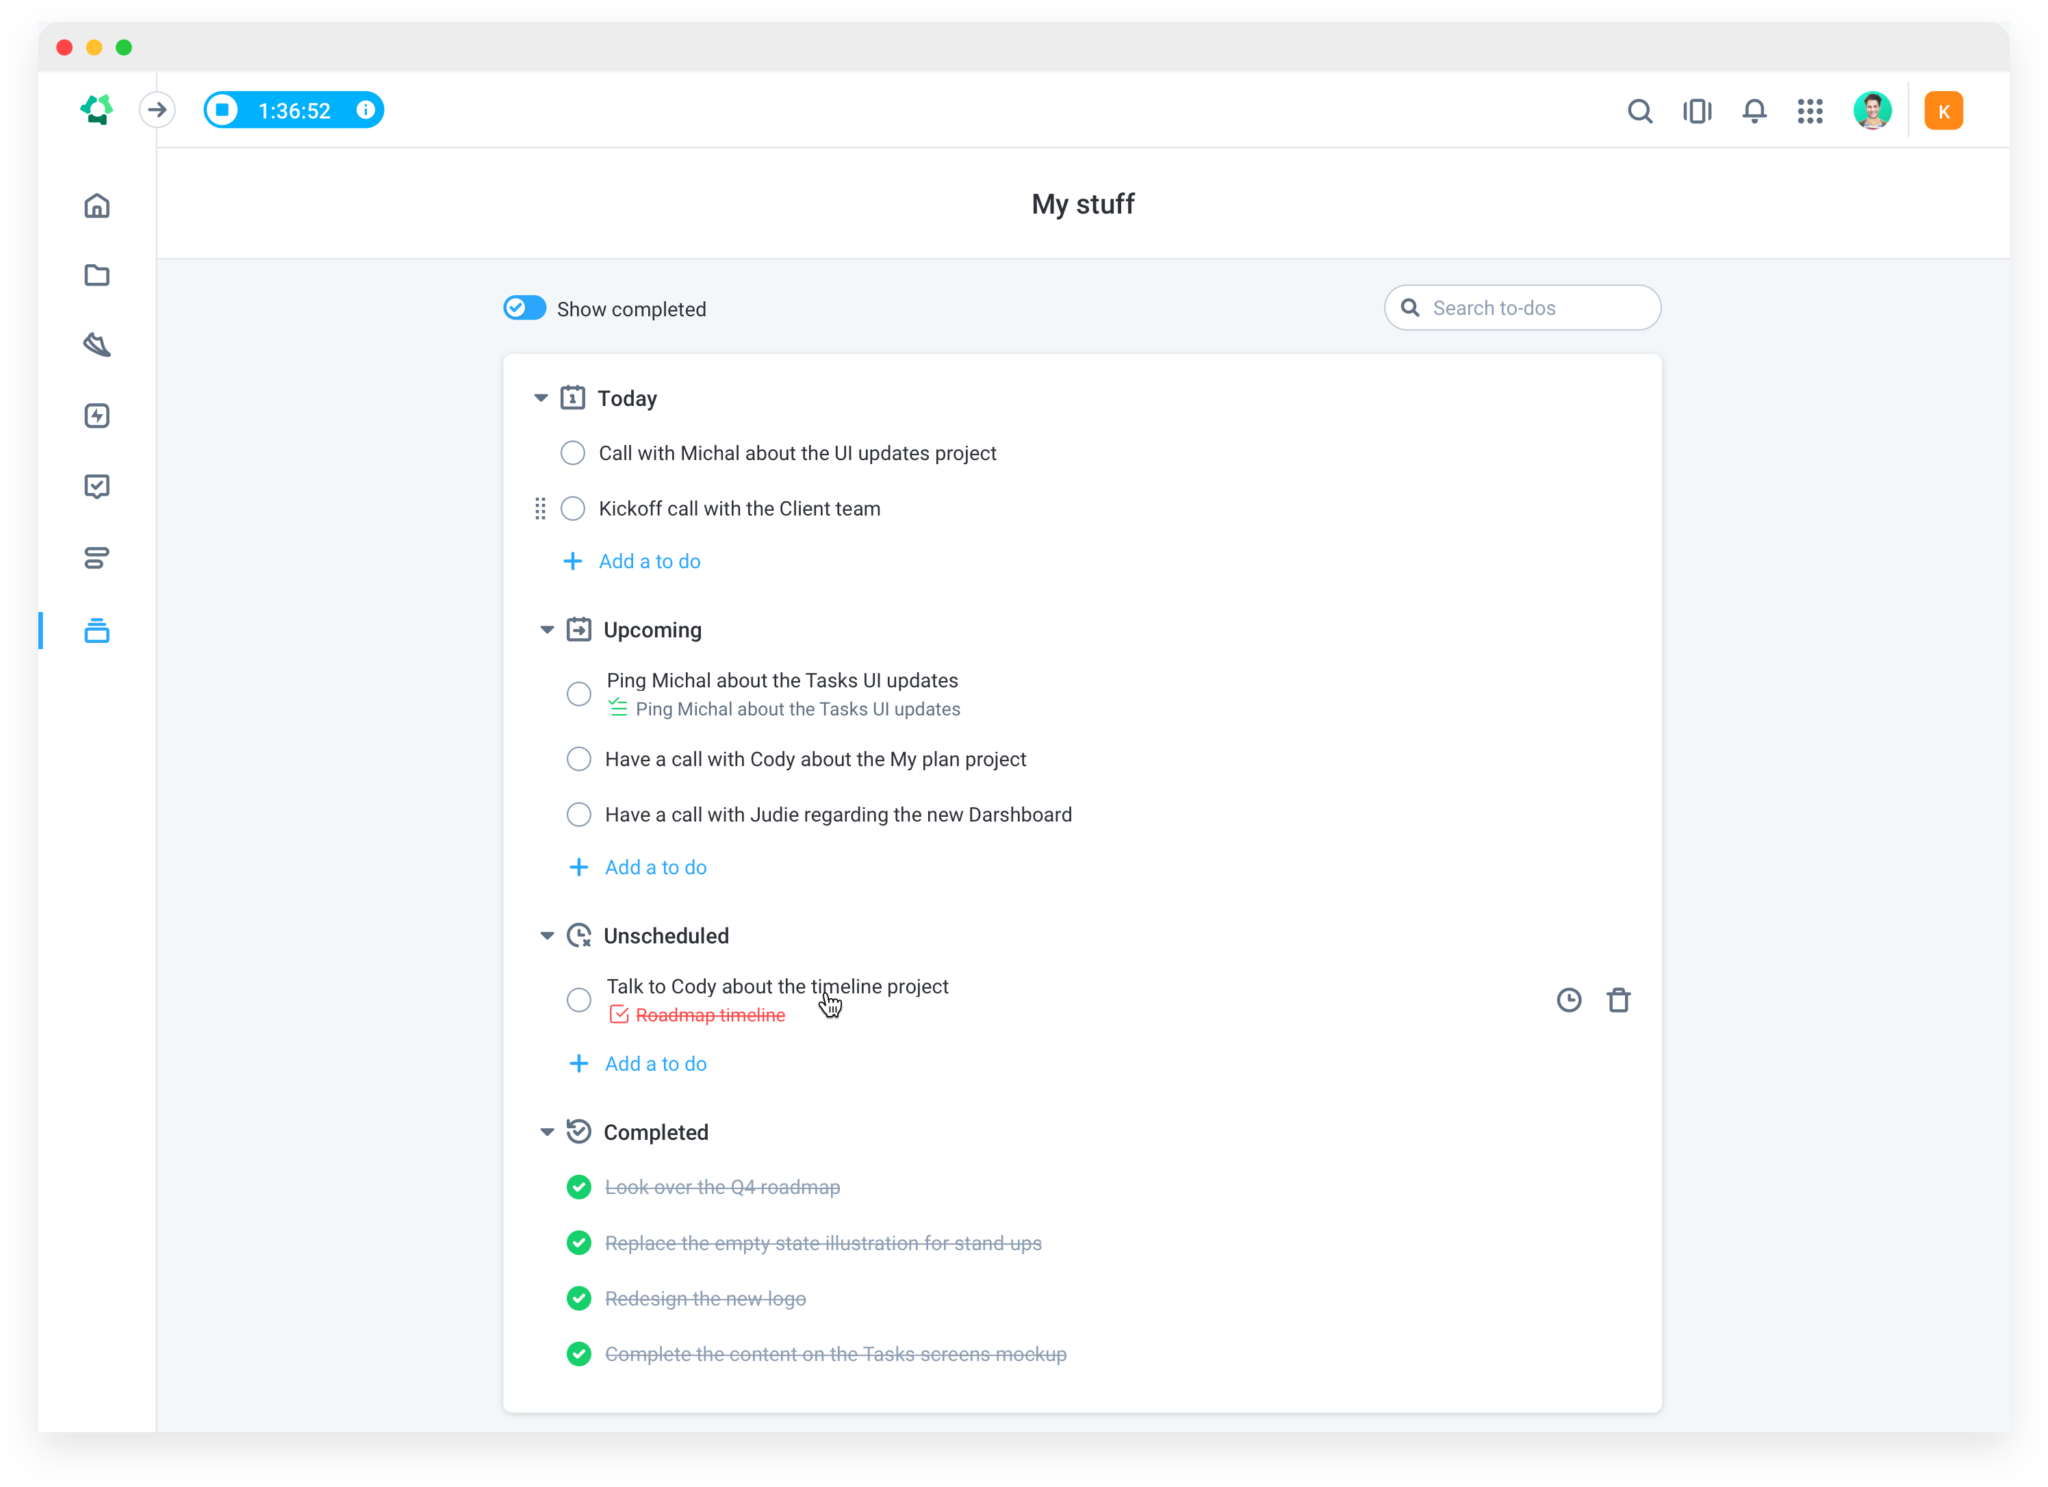This screenshot has height=1487, width=2048.
Task: Schedule Talk to Cody with clock icon
Action: pos(1569,1000)
